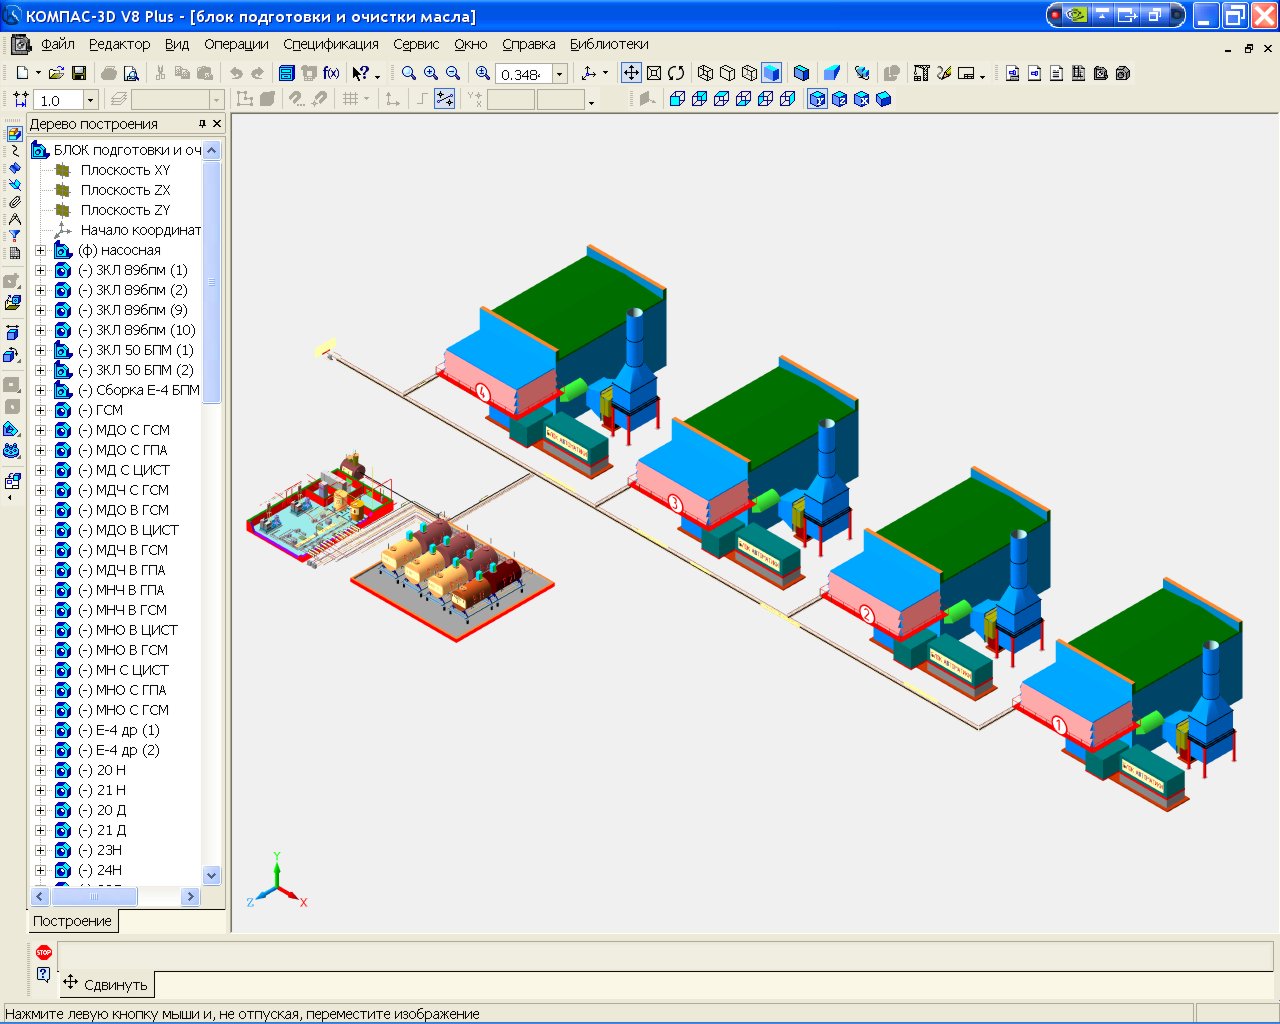Click the Print preview icon

click(131, 73)
